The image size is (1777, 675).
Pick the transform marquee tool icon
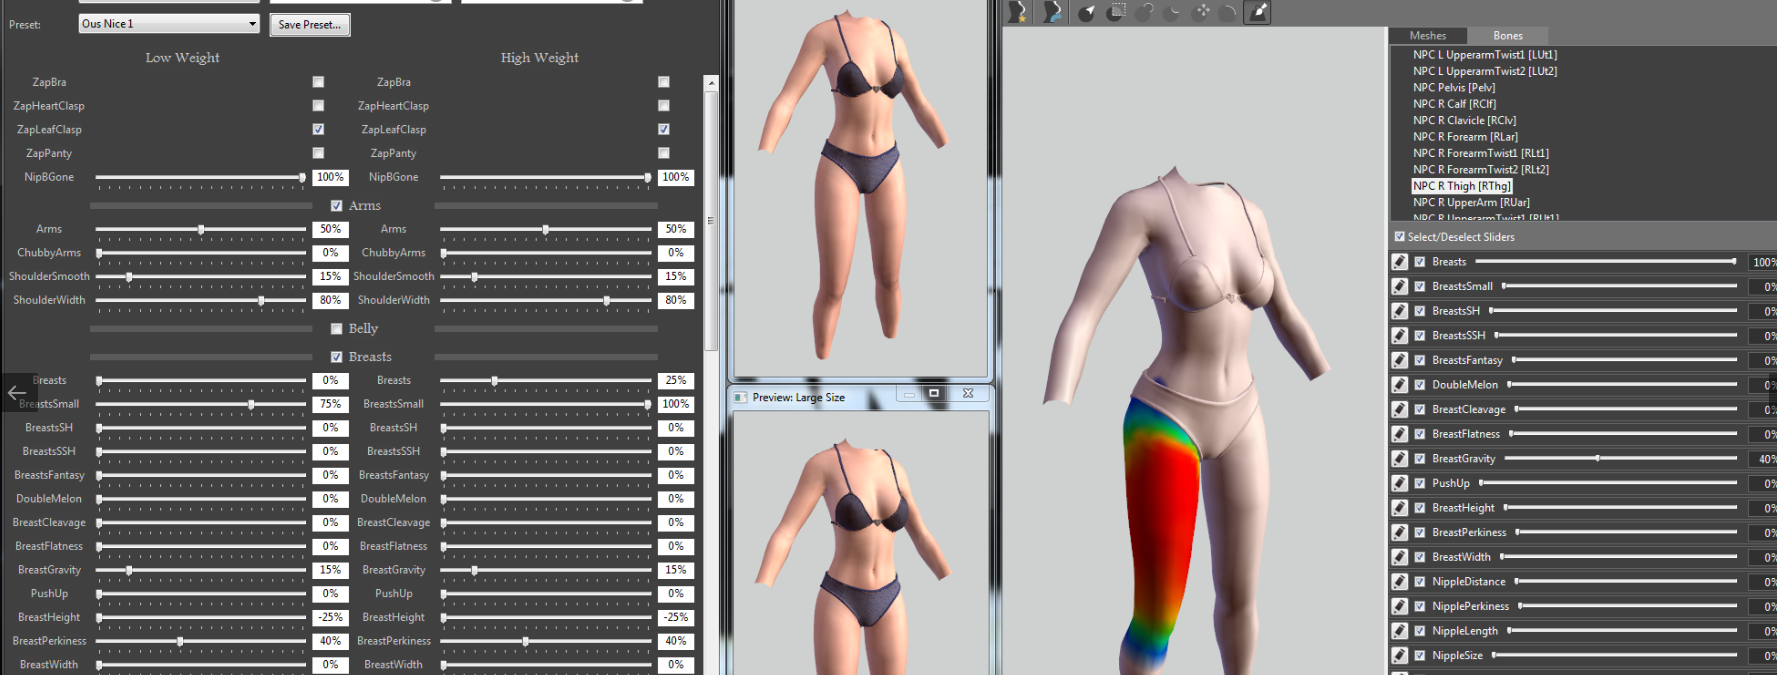[x=1117, y=12]
